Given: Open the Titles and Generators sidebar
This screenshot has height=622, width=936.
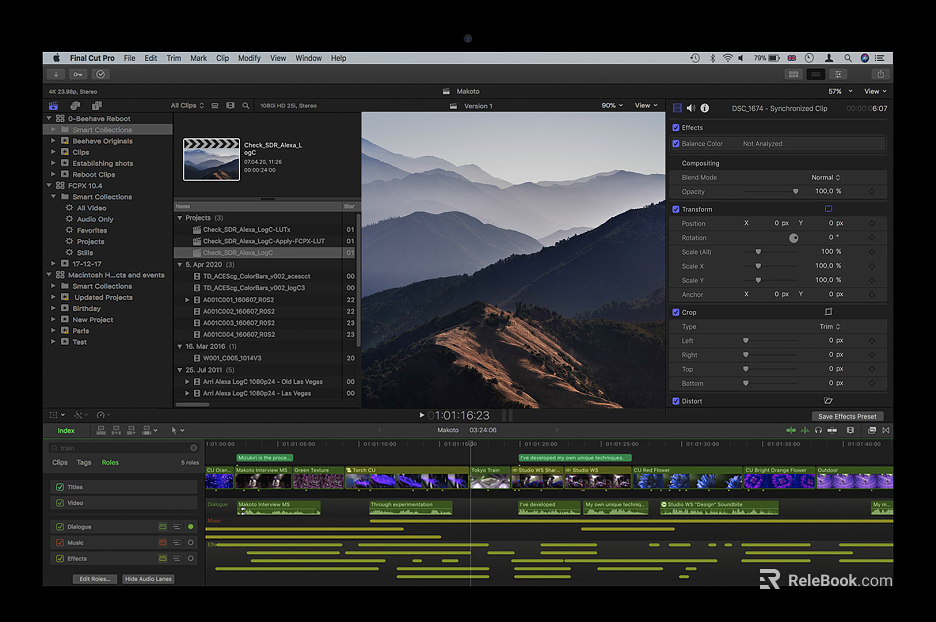Looking at the screenshot, I should 96,105.
